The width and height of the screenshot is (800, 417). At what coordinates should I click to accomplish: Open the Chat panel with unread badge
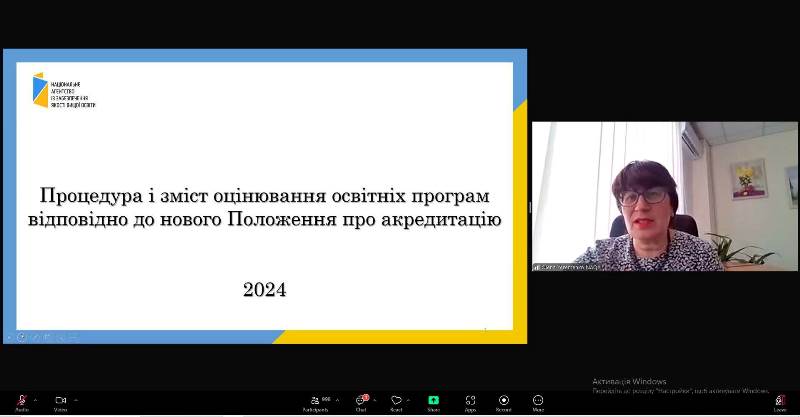(361, 401)
